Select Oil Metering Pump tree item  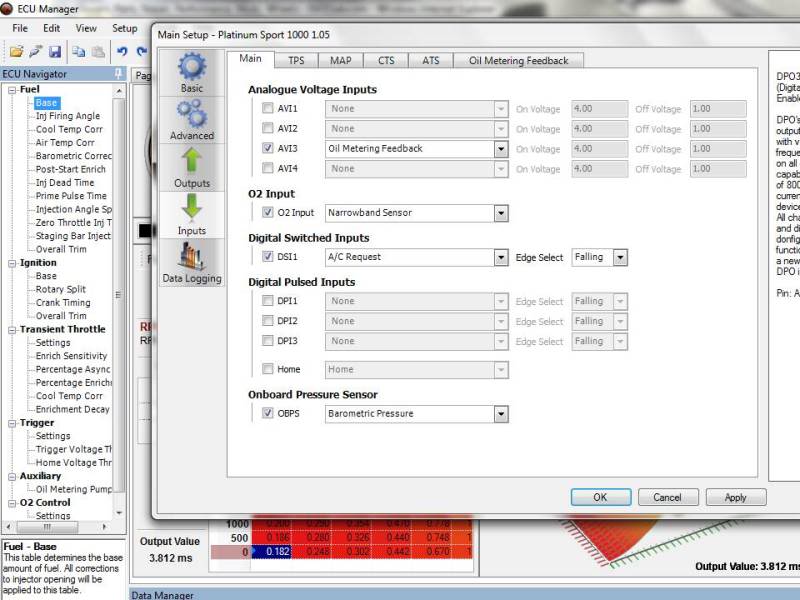pyautogui.click(x=73, y=489)
